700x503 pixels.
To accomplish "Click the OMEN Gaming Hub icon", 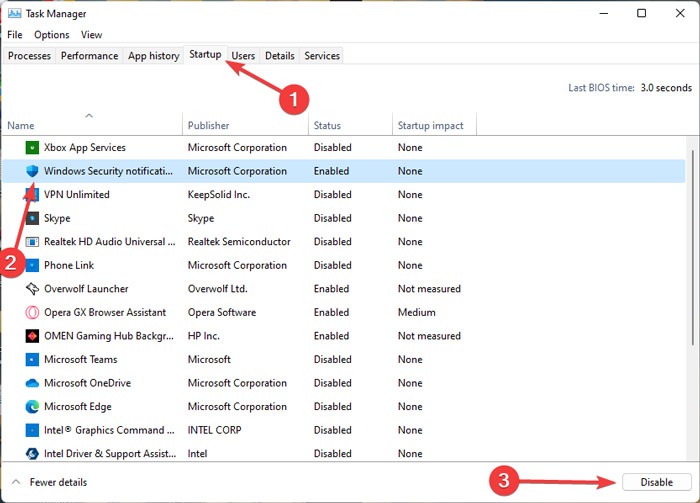I will [x=32, y=336].
